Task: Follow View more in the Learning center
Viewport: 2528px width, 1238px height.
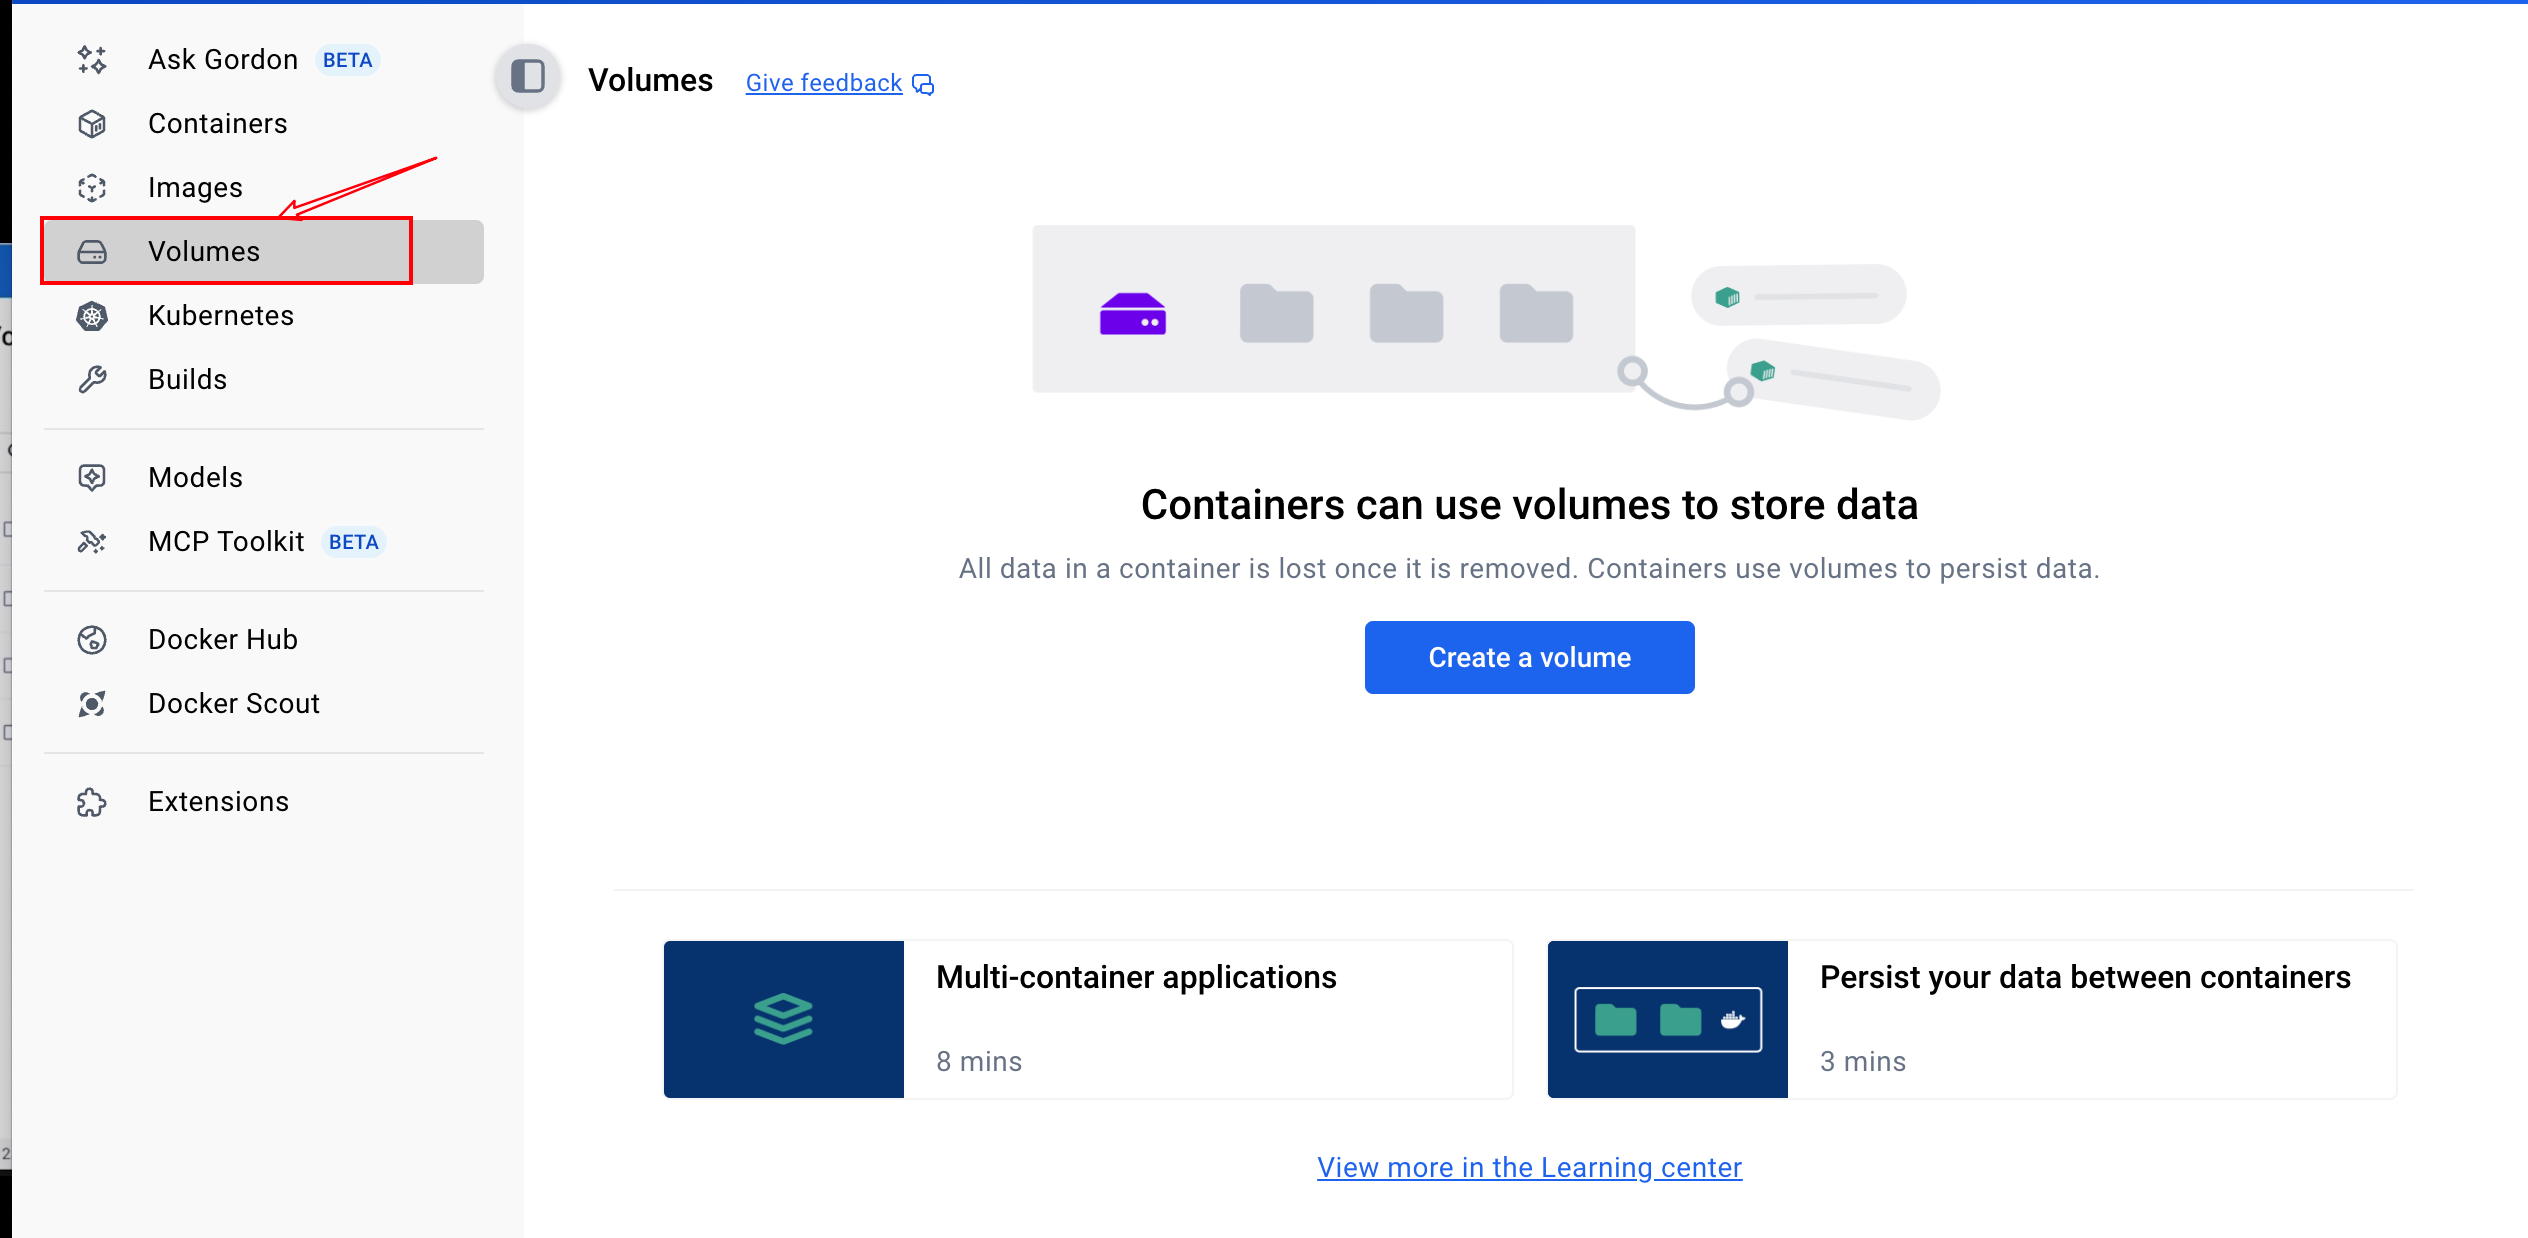Action: (x=1529, y=1167)
